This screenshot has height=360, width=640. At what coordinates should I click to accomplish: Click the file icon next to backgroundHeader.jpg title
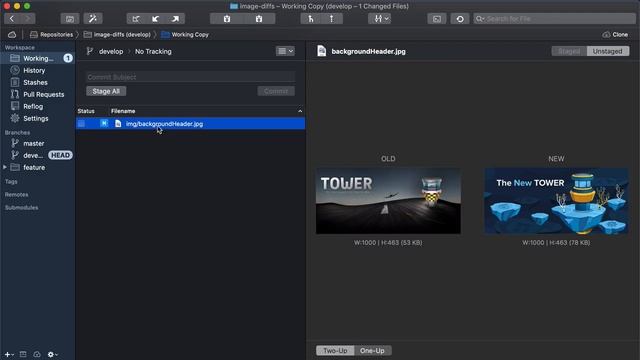tap(322, 51)
